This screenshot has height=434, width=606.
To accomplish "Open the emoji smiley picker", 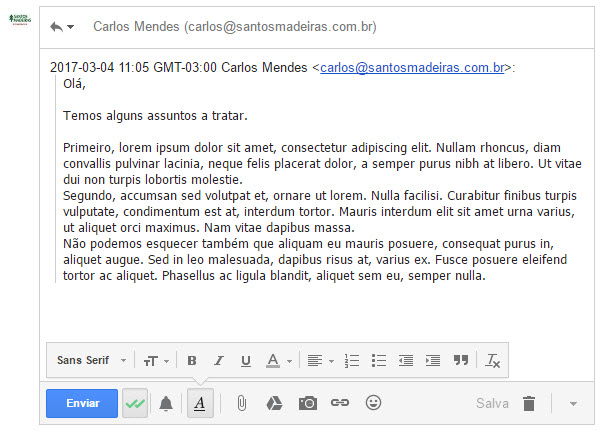I will point(374,403).
